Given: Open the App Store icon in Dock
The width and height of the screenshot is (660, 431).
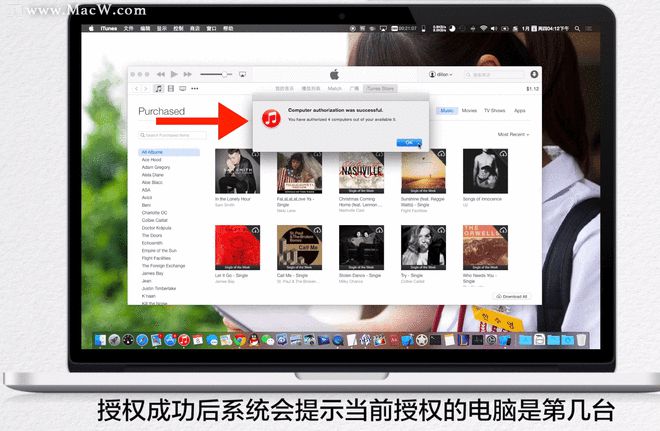Looking at the screenshot, I should pos(170,340).
